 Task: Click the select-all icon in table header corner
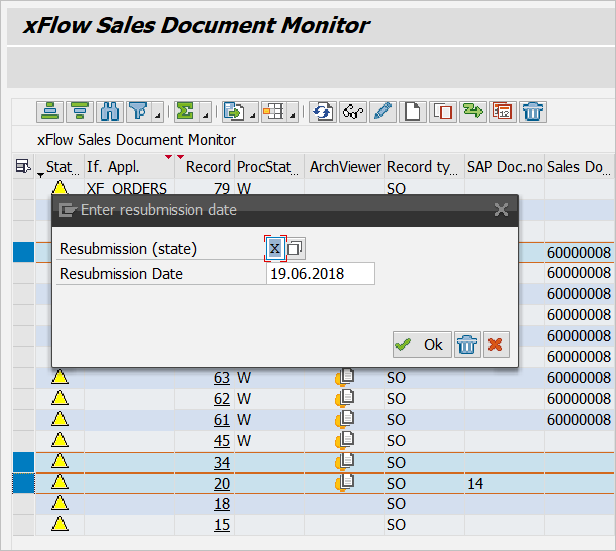[22, 167]
